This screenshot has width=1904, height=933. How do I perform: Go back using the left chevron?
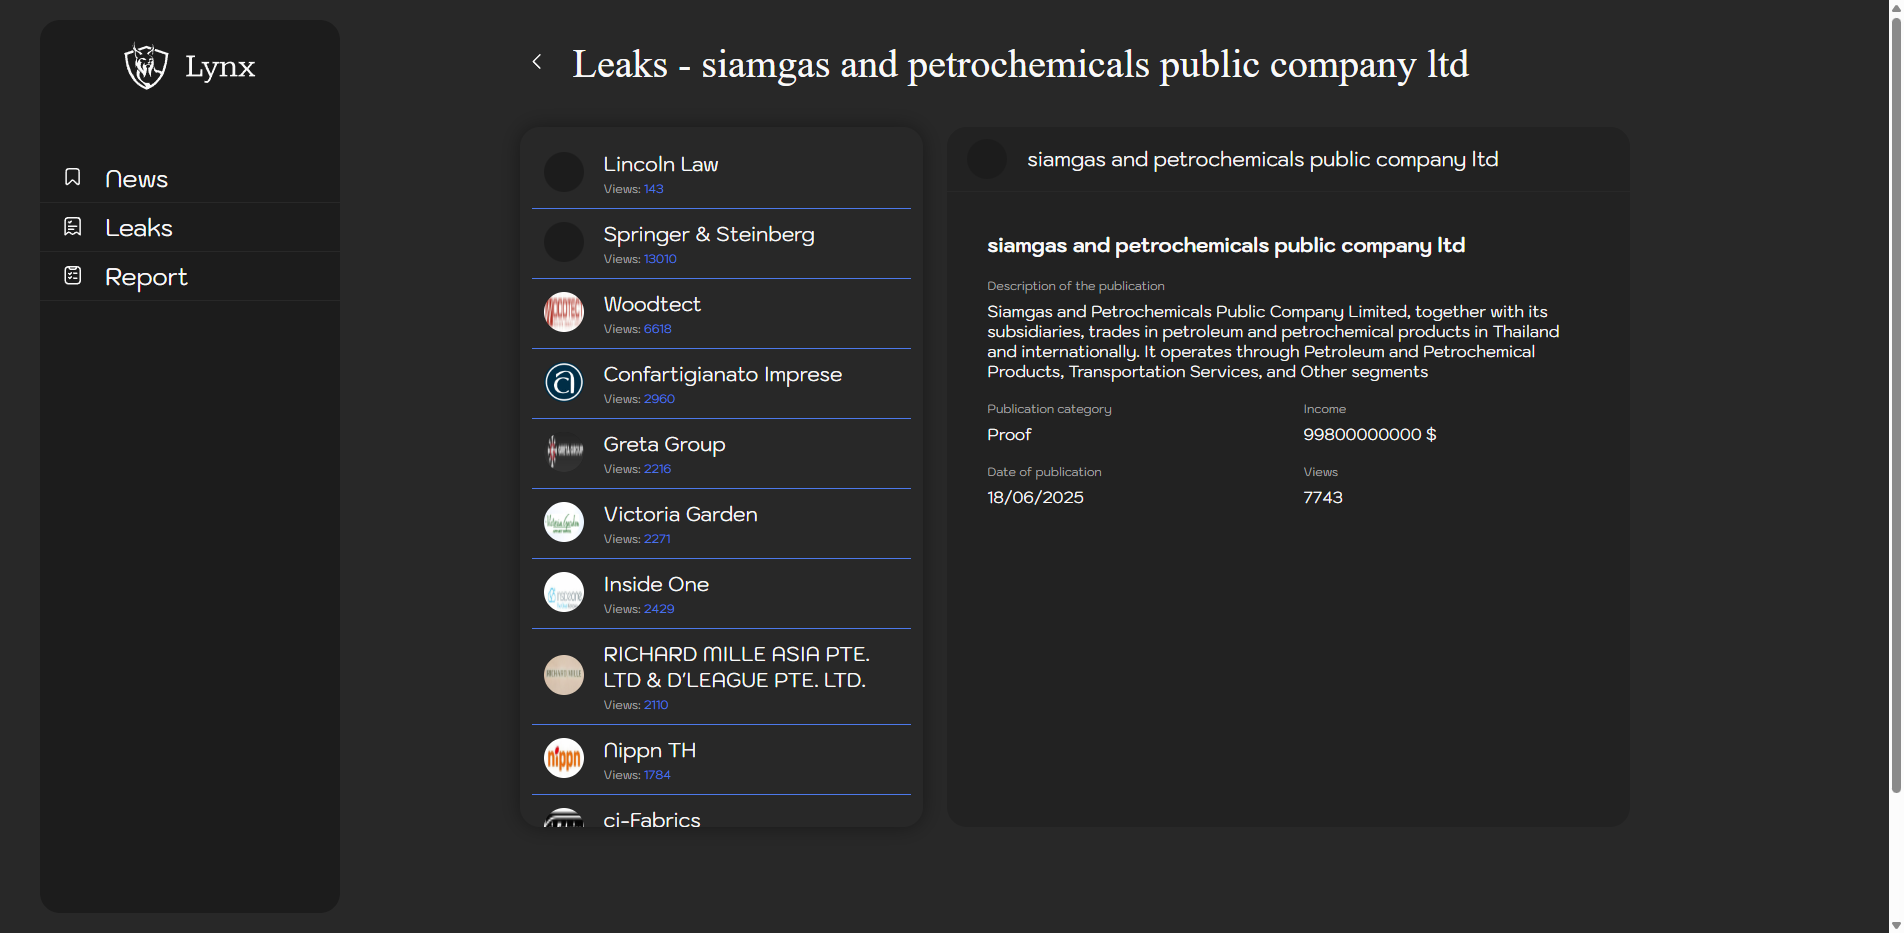537,62
